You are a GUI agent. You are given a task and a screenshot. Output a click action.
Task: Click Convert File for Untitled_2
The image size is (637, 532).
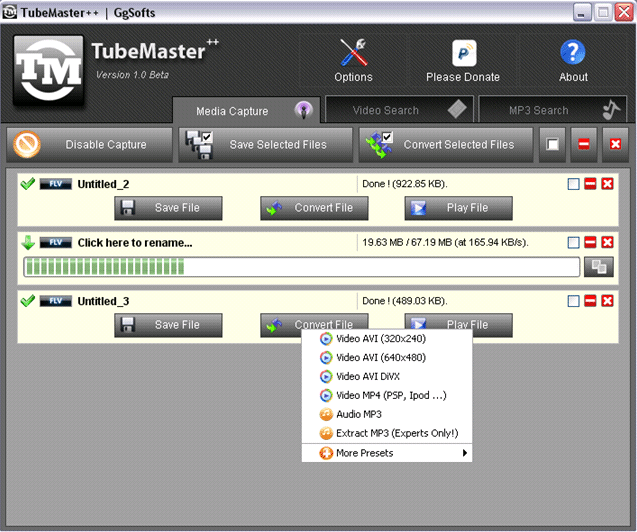pyautogui.click(x=314, y=208)
